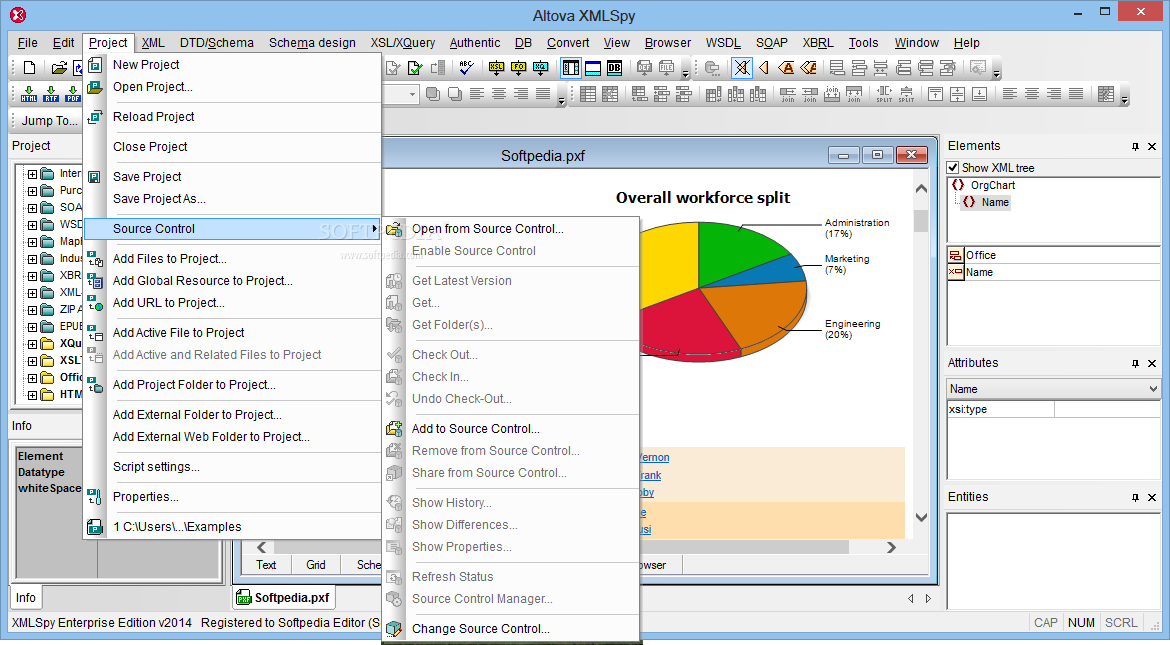
Task: Click the Open Project folder icon in menu
Action: pos(95,87)
